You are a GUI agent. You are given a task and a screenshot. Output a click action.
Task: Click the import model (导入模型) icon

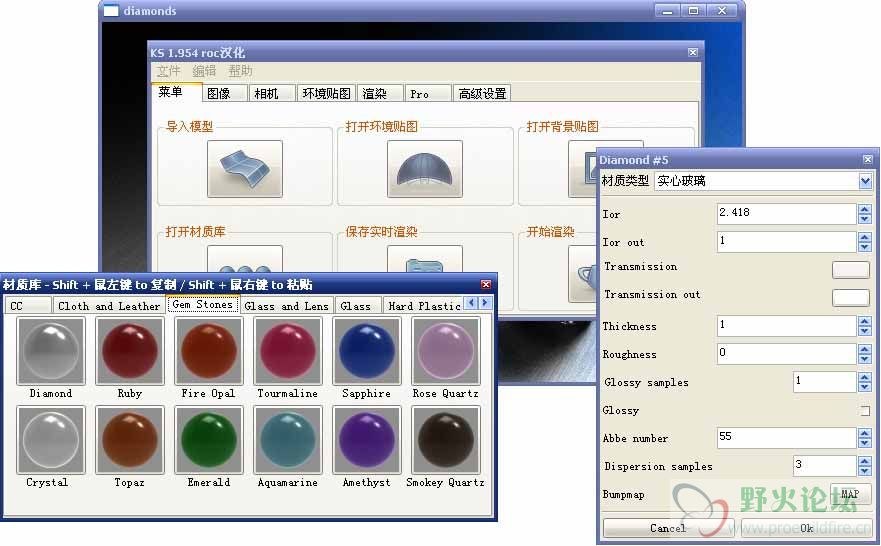[245, 168]
